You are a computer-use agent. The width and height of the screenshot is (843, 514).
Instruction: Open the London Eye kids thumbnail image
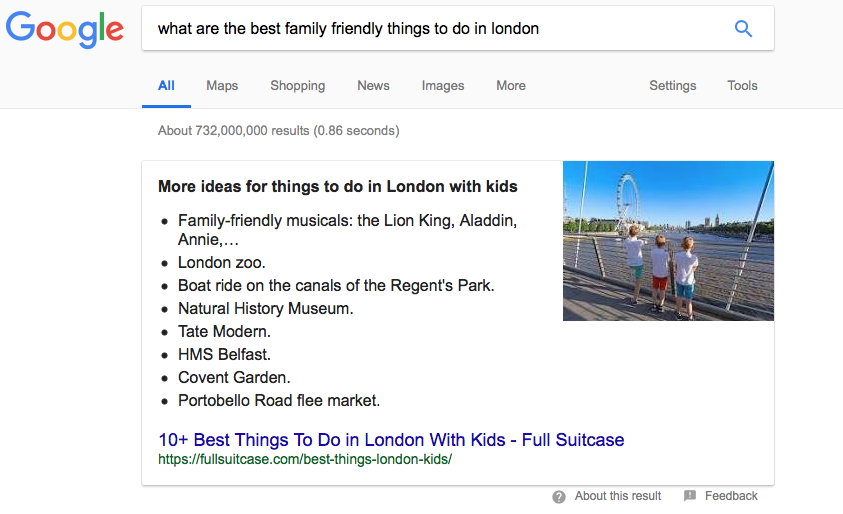(668, 241)
